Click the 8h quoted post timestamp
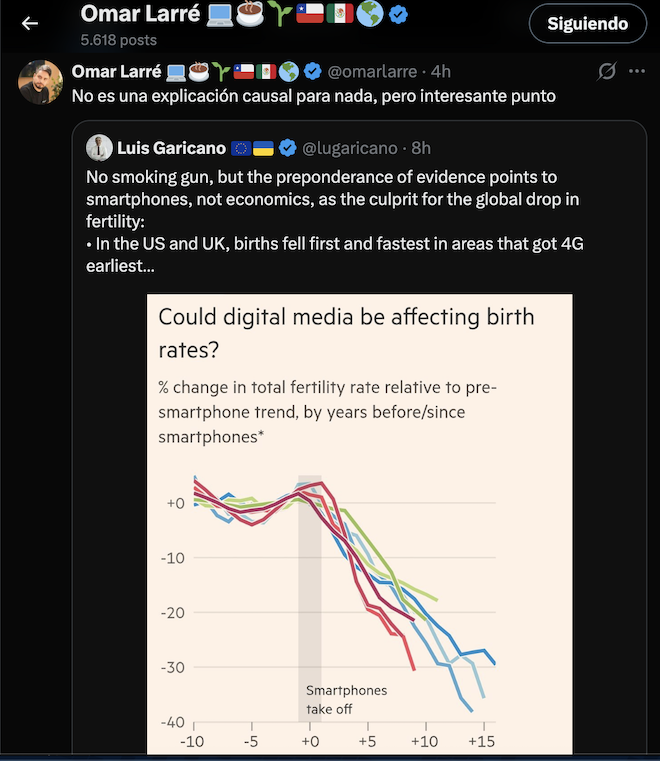The image size is (660, 761). [421, 148]
